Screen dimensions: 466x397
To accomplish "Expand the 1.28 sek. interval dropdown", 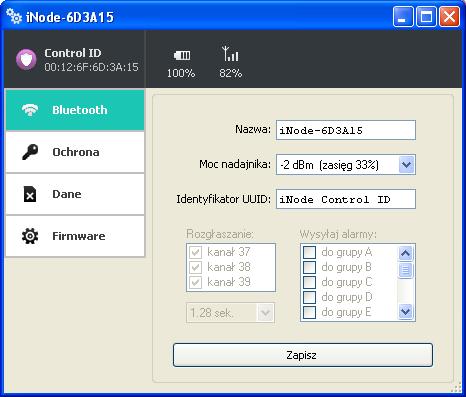I will [230, 313].
